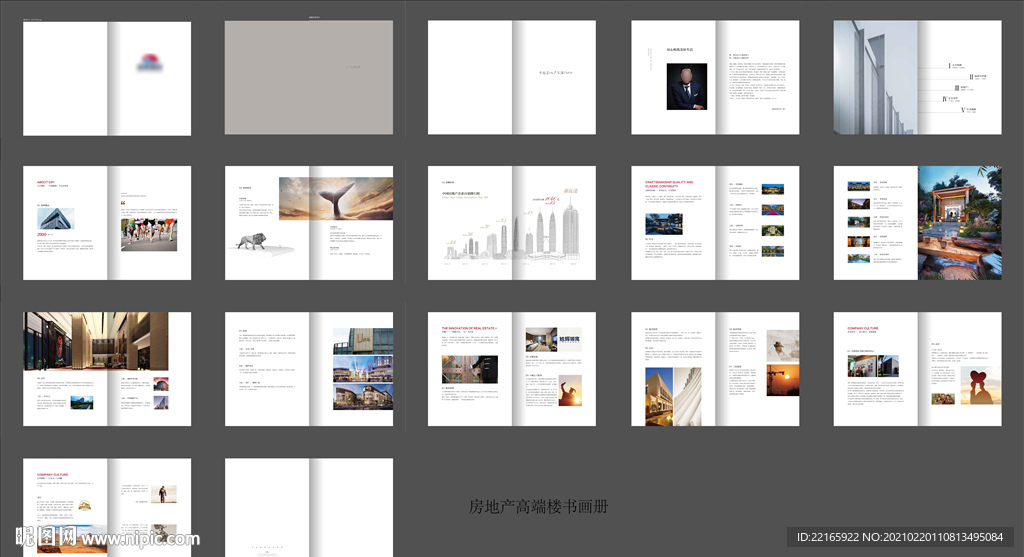The width and height of the screenshot is (1024, 557).
Task: Open the Company Culture spread with hiker photo
Action: click(107, 507)
